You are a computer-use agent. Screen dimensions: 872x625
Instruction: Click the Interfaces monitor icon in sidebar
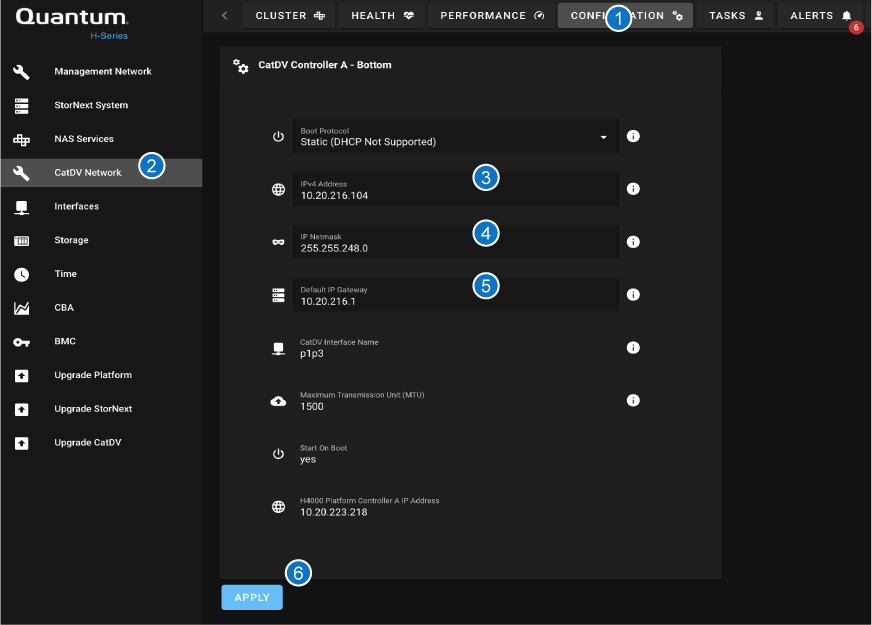click(x=21, y=207)
